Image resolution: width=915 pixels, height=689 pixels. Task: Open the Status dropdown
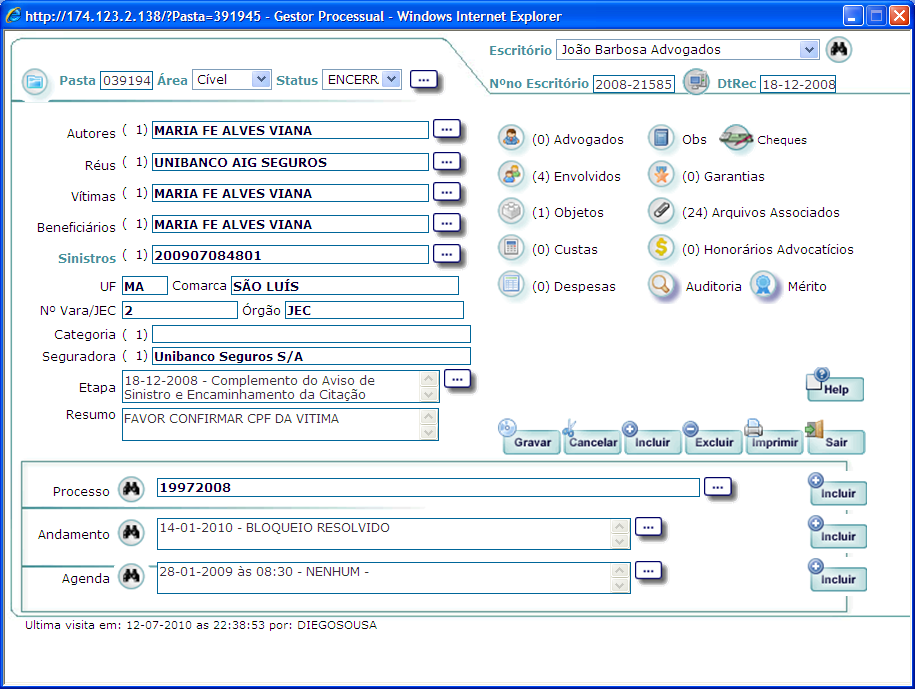point(392,79)
